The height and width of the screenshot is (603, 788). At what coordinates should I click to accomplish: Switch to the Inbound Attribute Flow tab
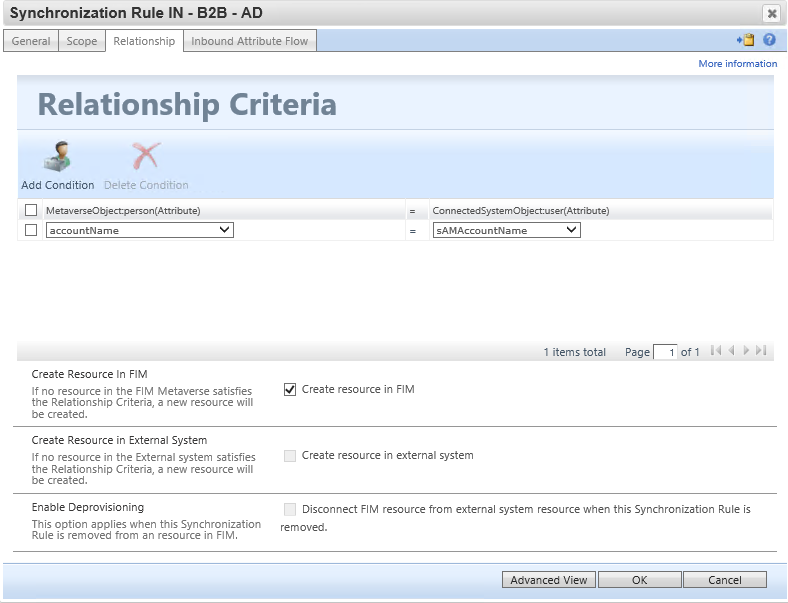pos(249,41)
